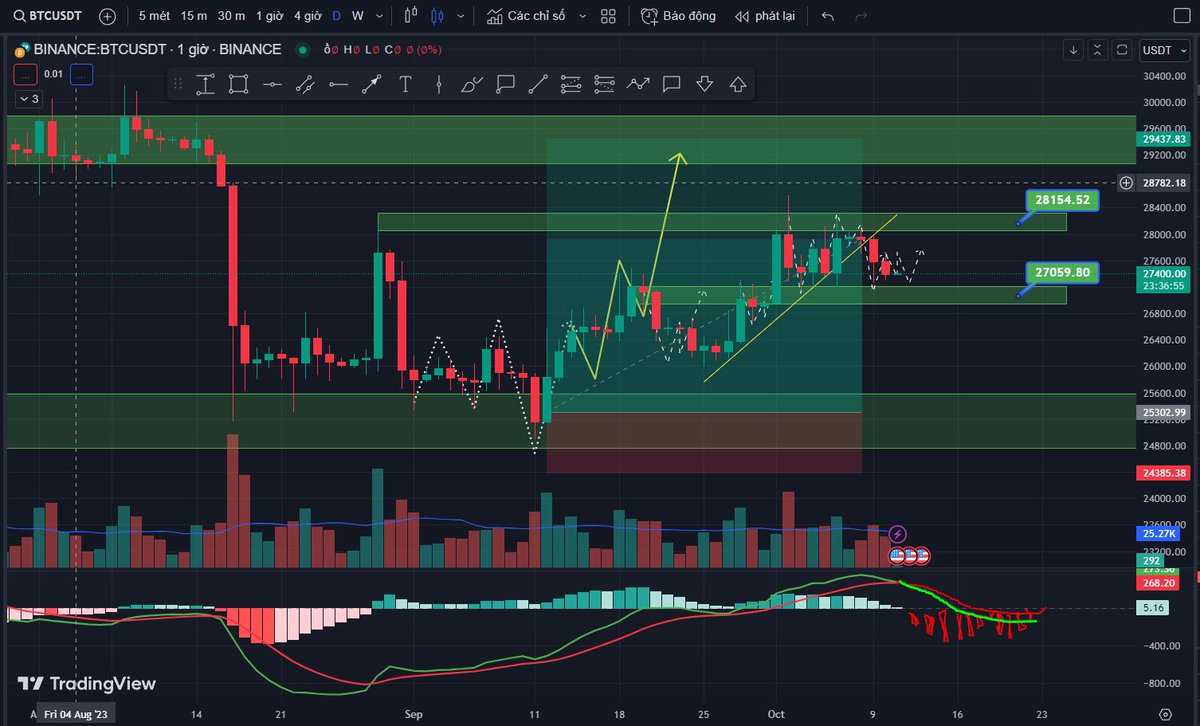Select the diagonal two-point line tool

(305, 84)
